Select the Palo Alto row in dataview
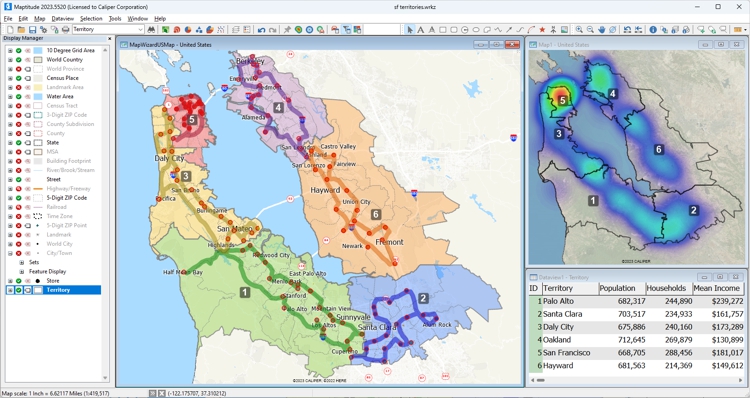750x398 pixels. (636, 301)
